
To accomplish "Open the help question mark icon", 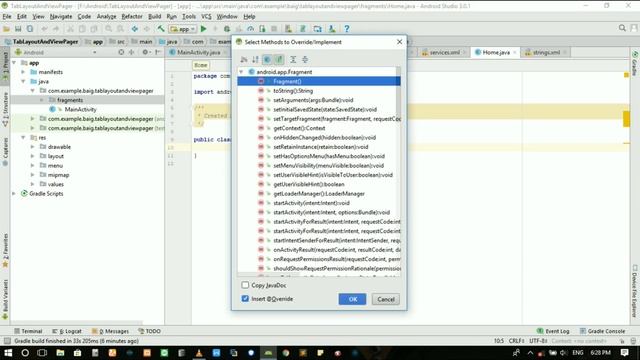I will click(347, 29).
